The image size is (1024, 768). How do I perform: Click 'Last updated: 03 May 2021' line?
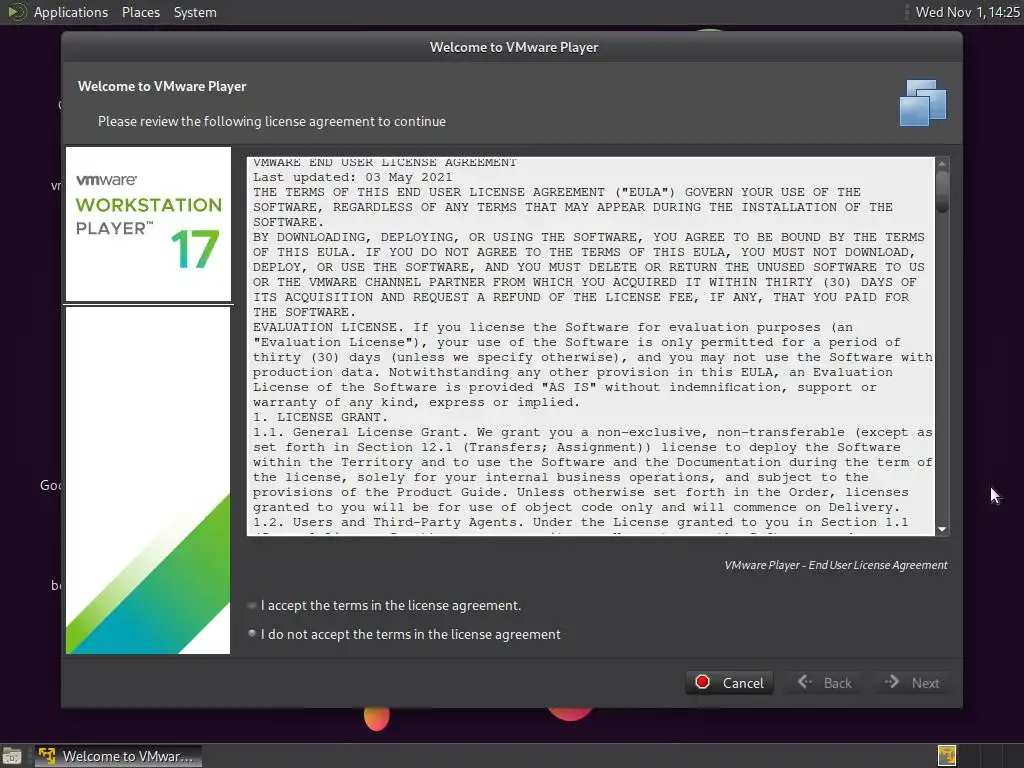pyautogui.click(x=352, y=177)
